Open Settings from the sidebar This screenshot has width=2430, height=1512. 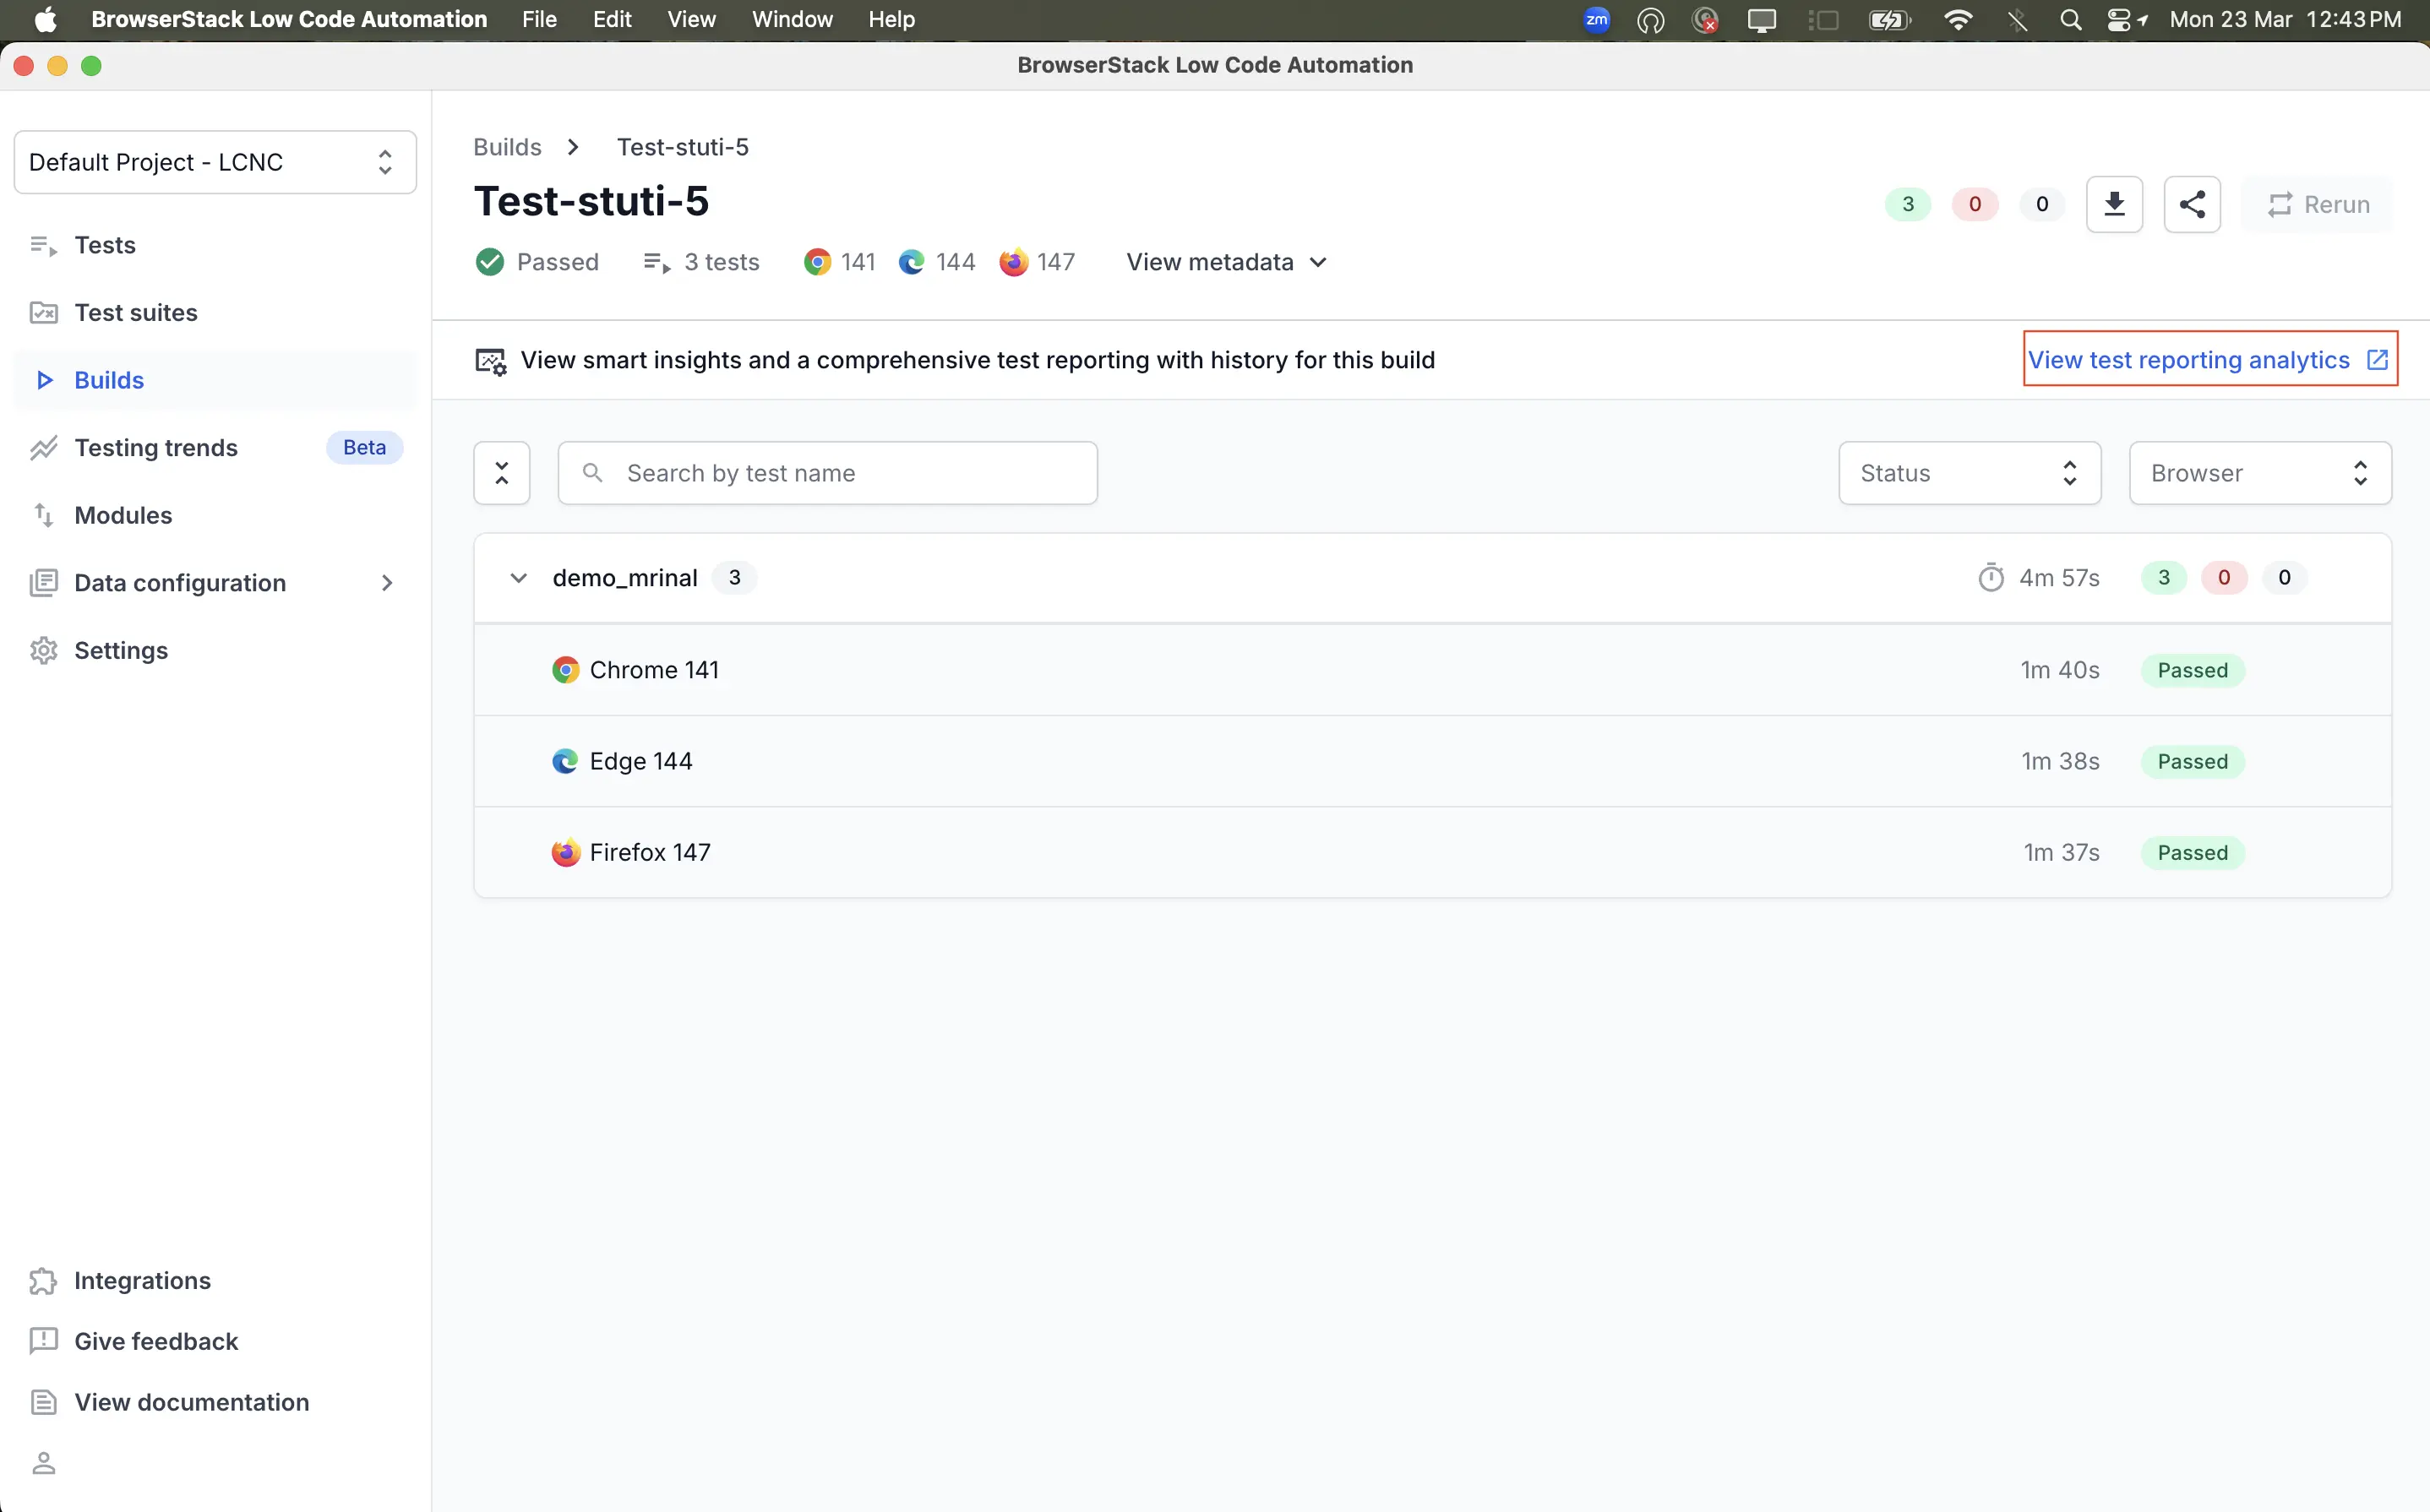pos(121,650)
